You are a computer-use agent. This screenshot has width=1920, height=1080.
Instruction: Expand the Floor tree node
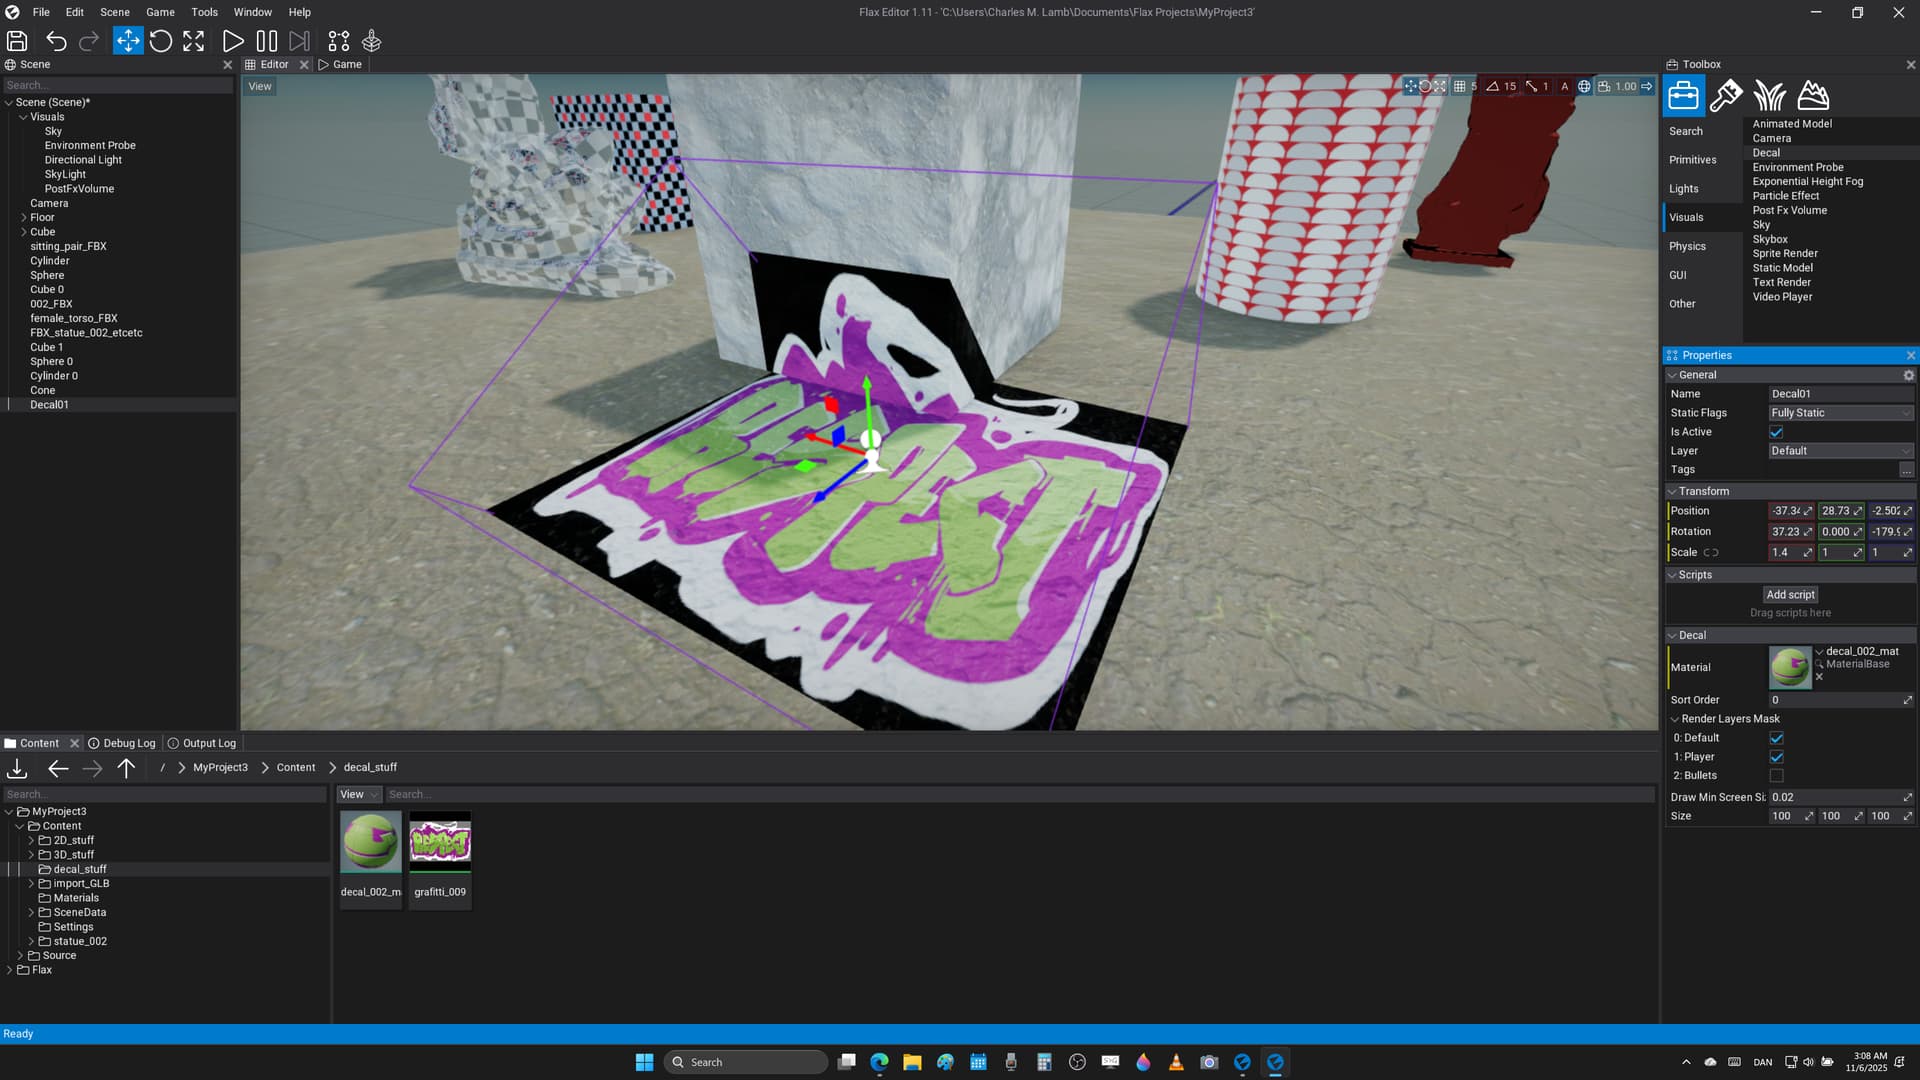click(24, 217)
